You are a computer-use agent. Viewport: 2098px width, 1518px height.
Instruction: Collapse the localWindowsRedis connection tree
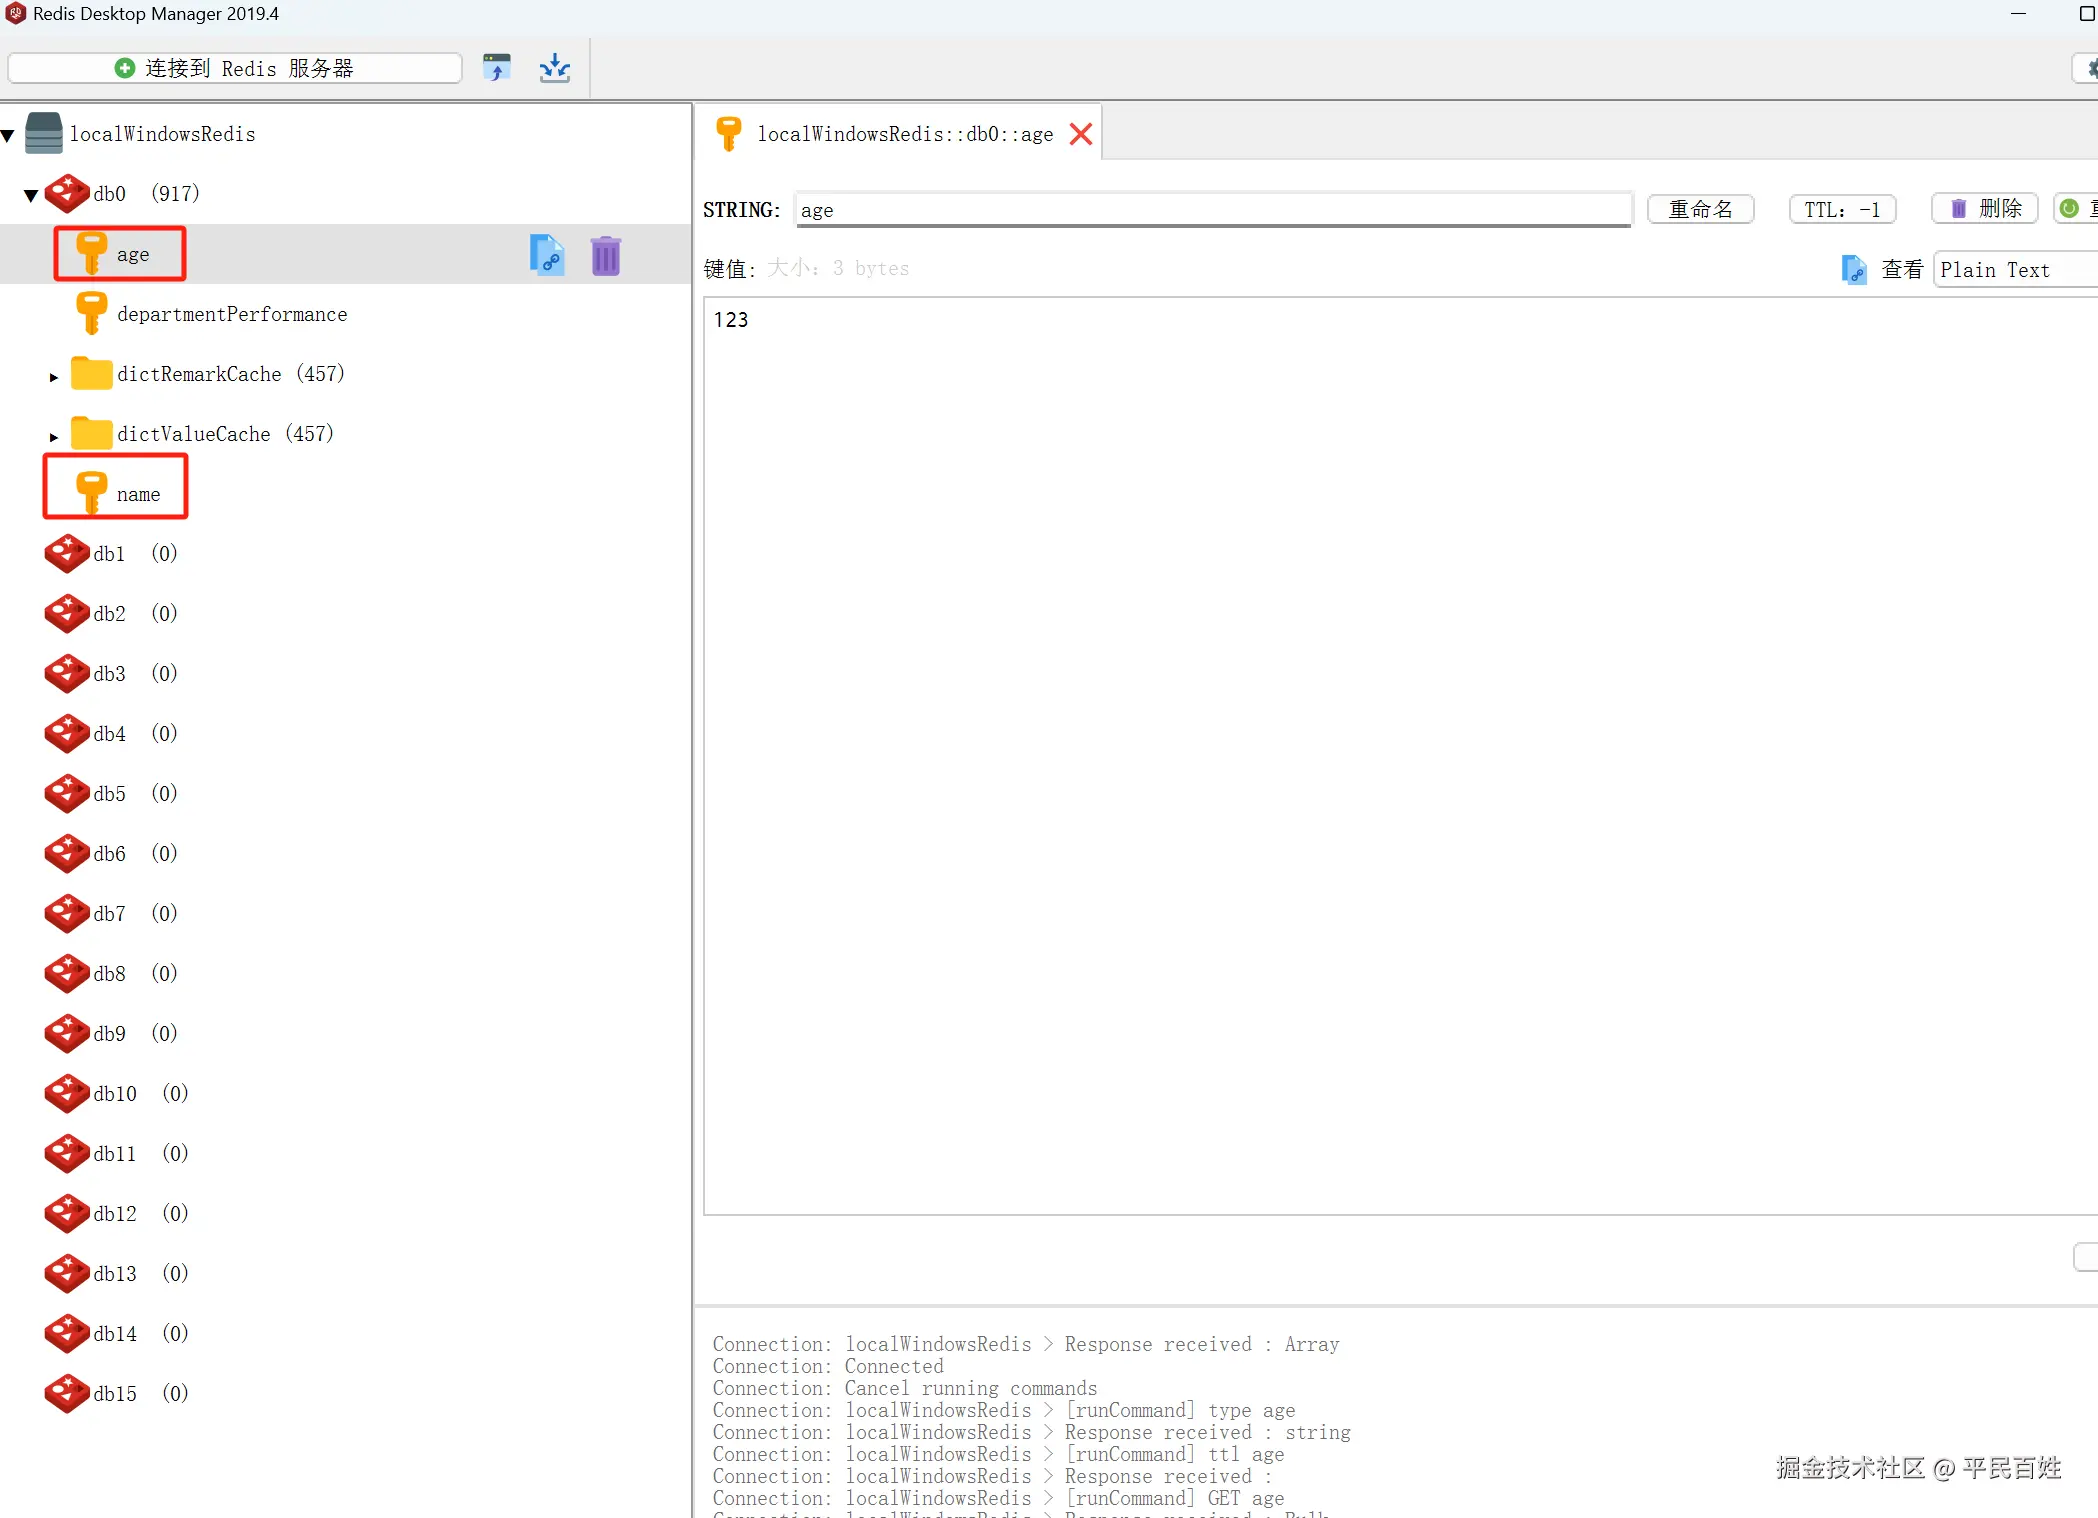[8, 135]
